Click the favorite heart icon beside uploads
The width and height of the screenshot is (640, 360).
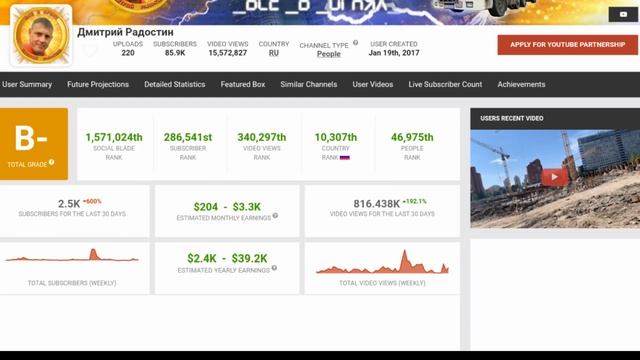click(x=90, y=50)
